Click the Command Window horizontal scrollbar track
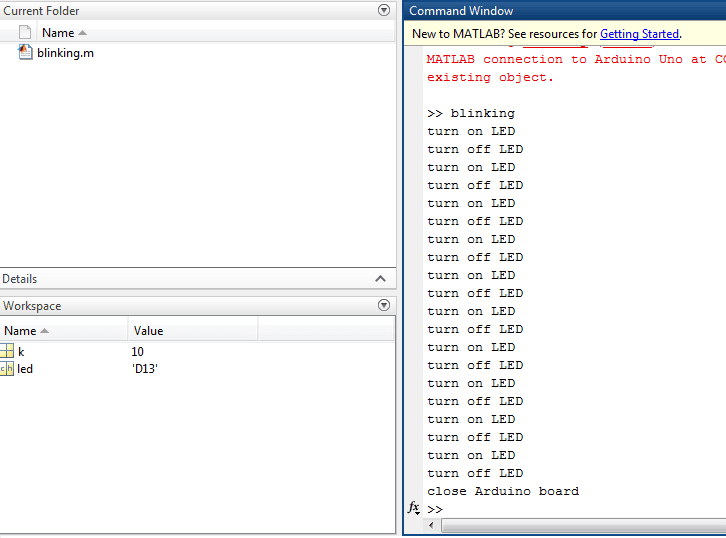The height and width of the screenshot is (538, 726). click(583, 525)
